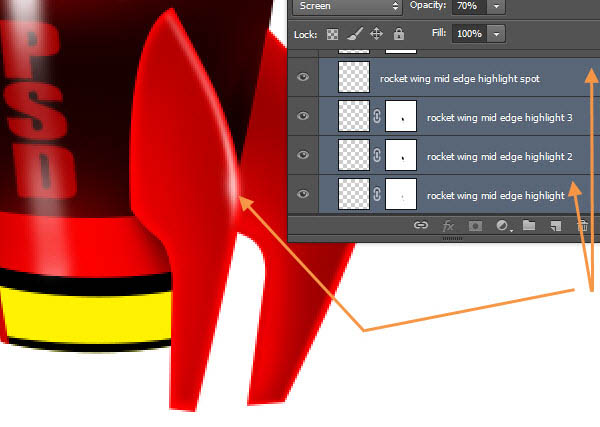Open the Fill slider dropdown arrow
Viewport: 600px width, 427px height.
(497, 34)
